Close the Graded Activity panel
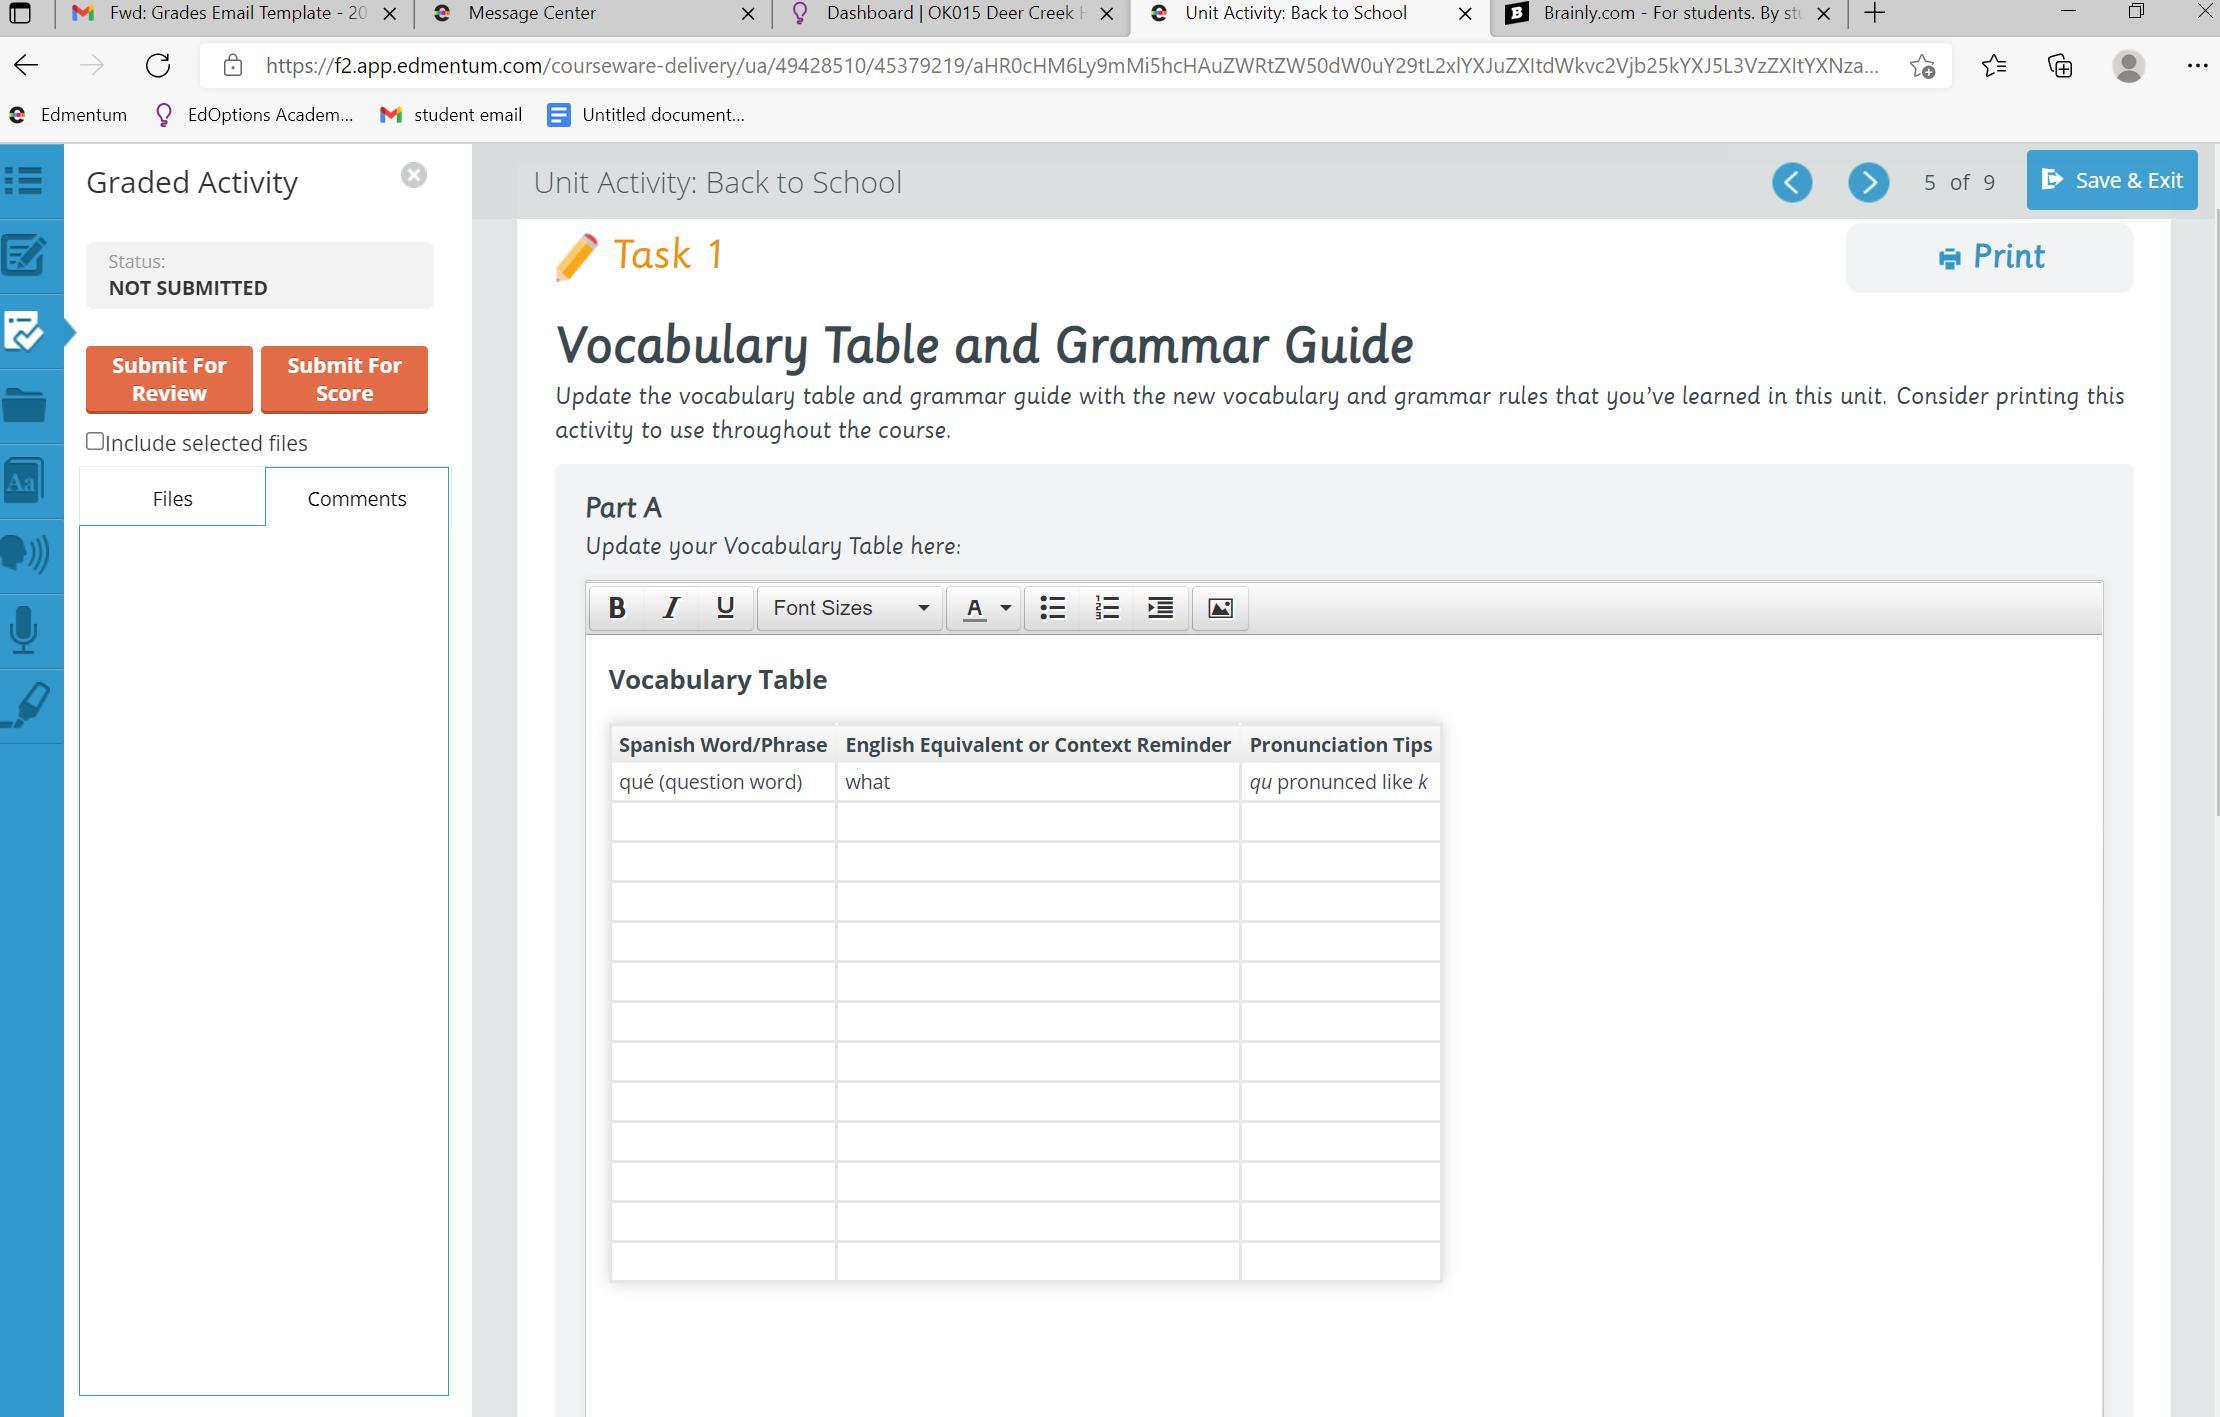 pos(413,176)
